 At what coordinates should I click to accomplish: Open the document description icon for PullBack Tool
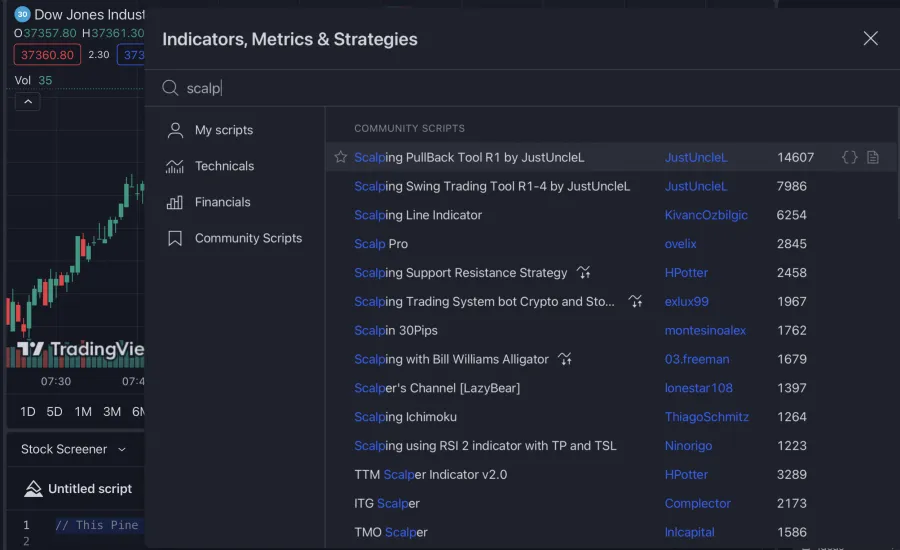[873, 157]
